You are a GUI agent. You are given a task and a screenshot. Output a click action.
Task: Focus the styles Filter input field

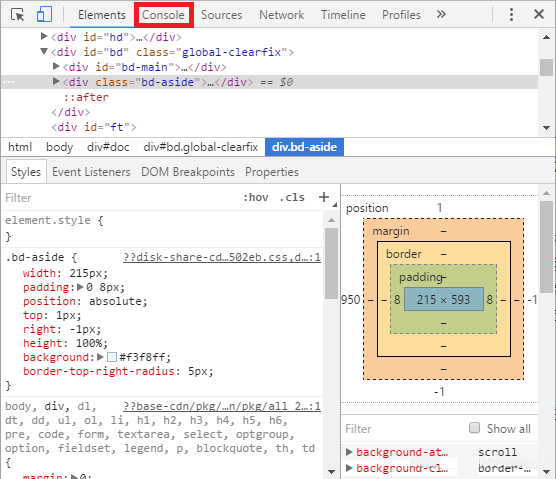(x=121, y=197)
